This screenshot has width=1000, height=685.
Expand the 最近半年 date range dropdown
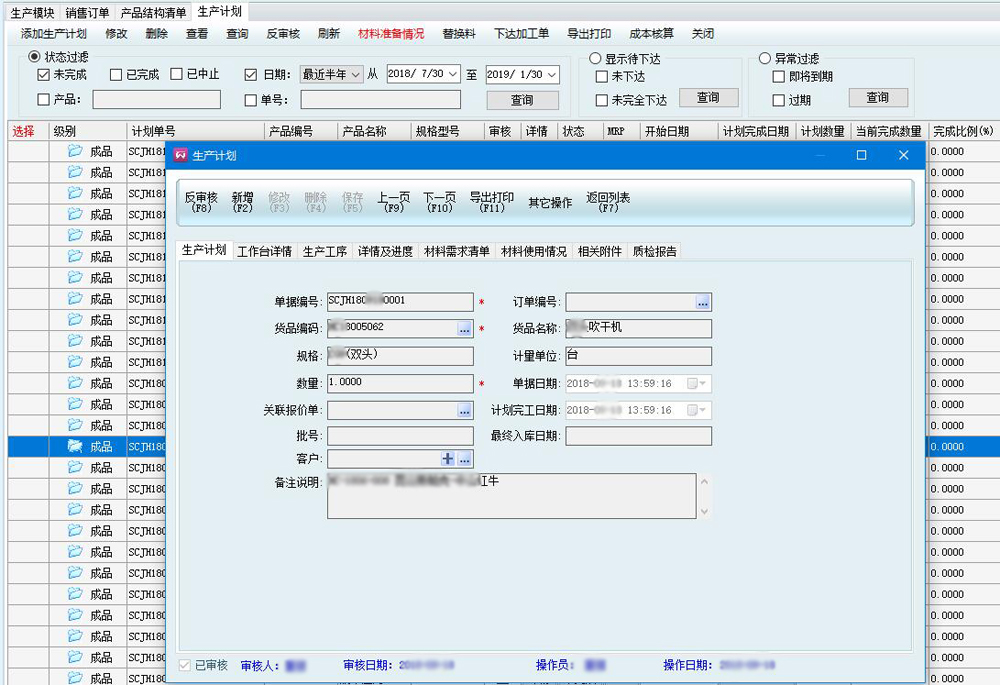click(356, 74)
